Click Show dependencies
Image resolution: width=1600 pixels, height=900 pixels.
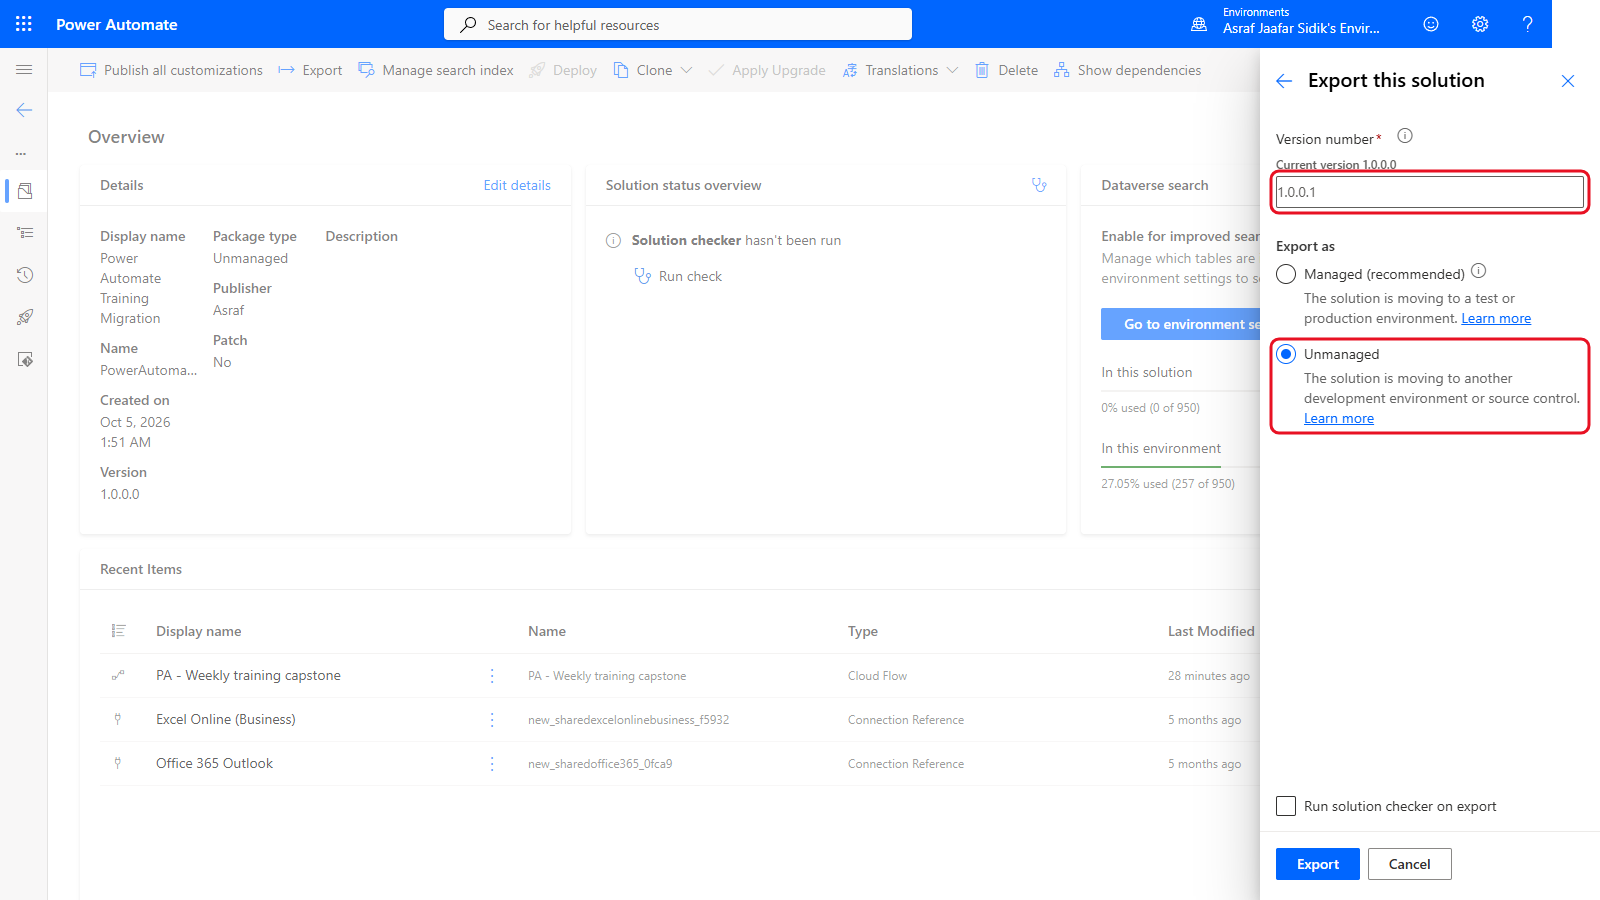click(1128, 70)
